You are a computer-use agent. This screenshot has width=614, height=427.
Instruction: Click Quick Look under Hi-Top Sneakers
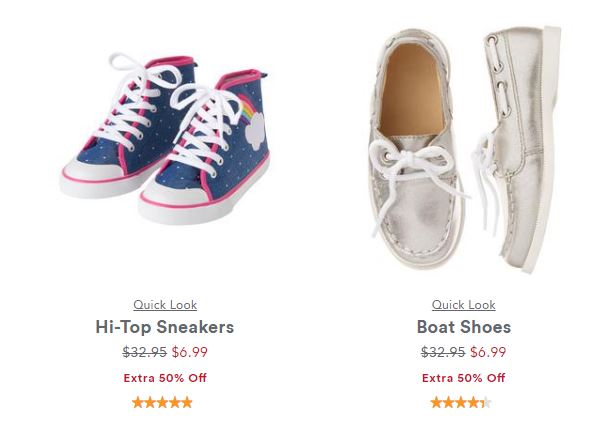point(165,304)
